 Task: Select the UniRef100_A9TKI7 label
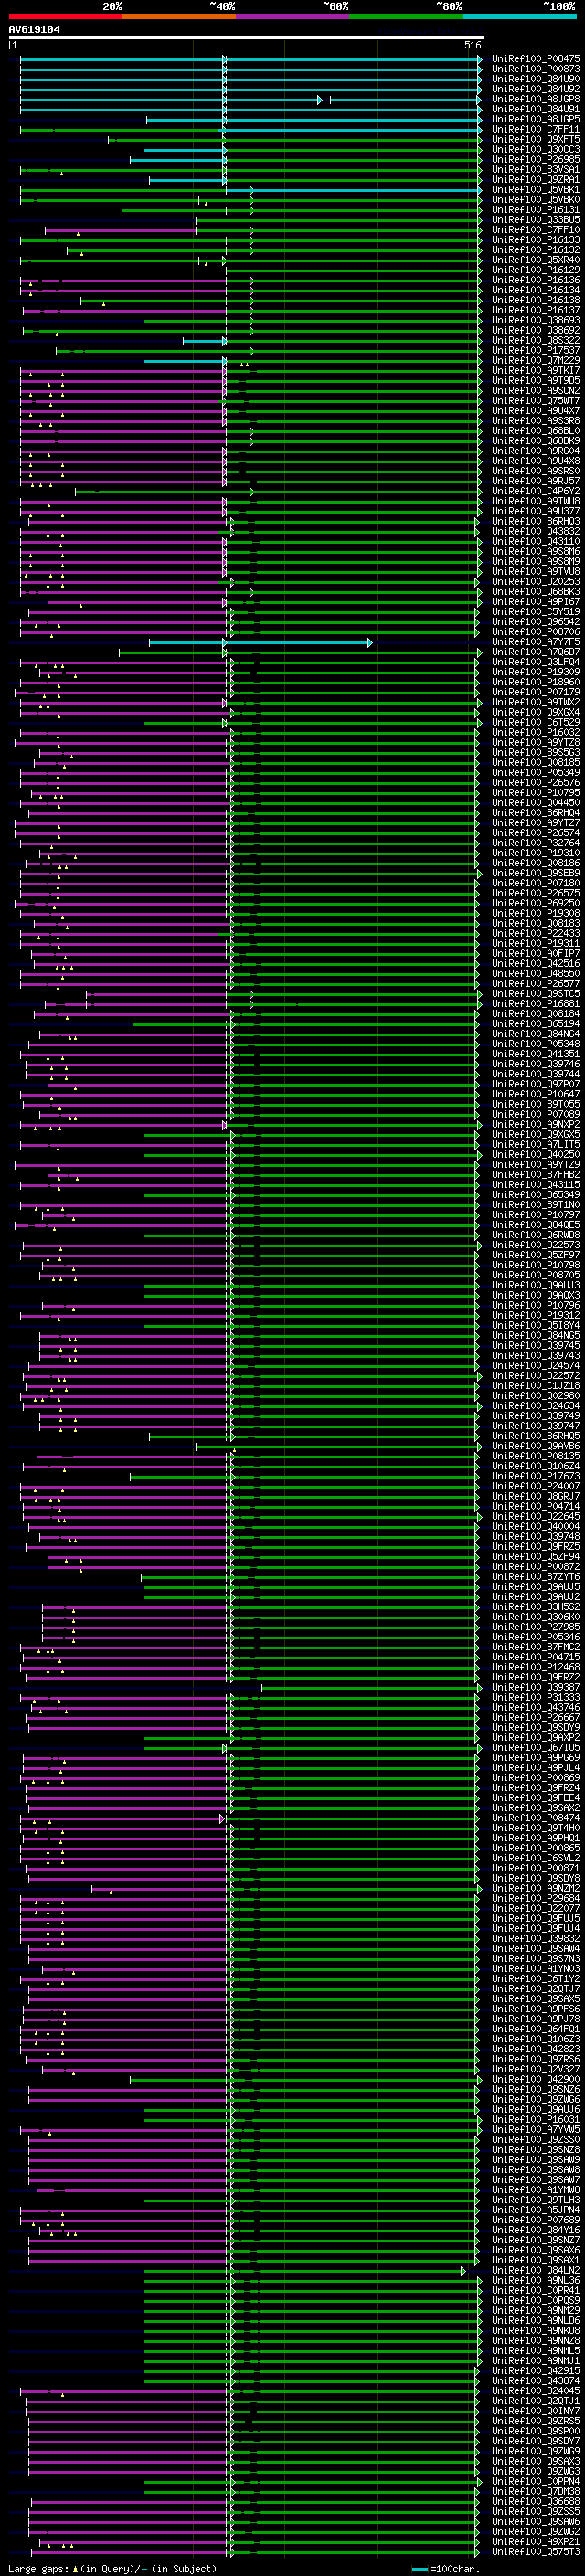point(535,370)
